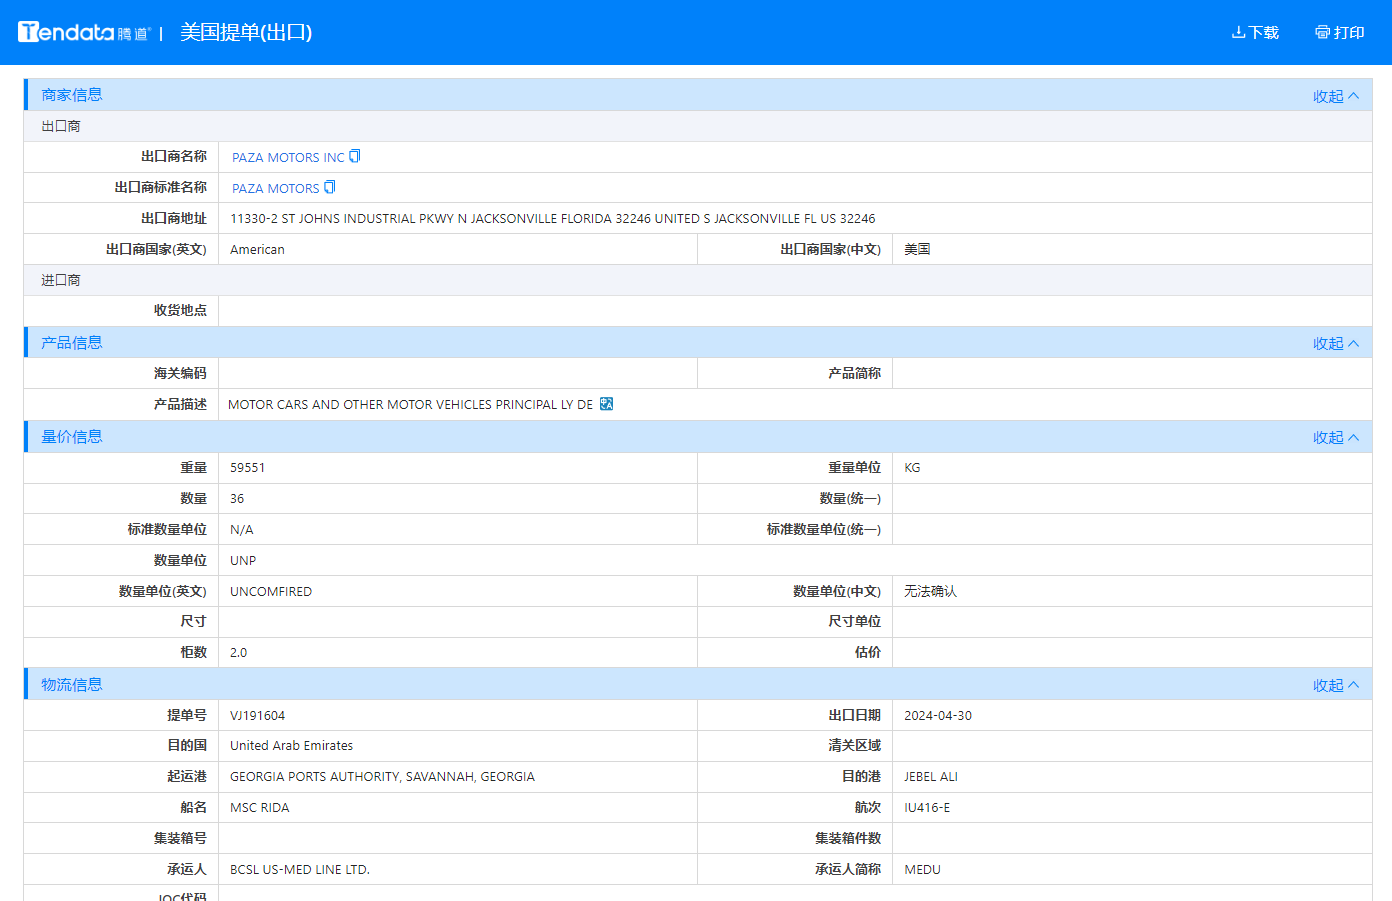Image resolution: width=1392 pixels, height=901 pixels.
Task: Open PAZA MOTORS INC exporter link
Action: [x=287, y=158]
